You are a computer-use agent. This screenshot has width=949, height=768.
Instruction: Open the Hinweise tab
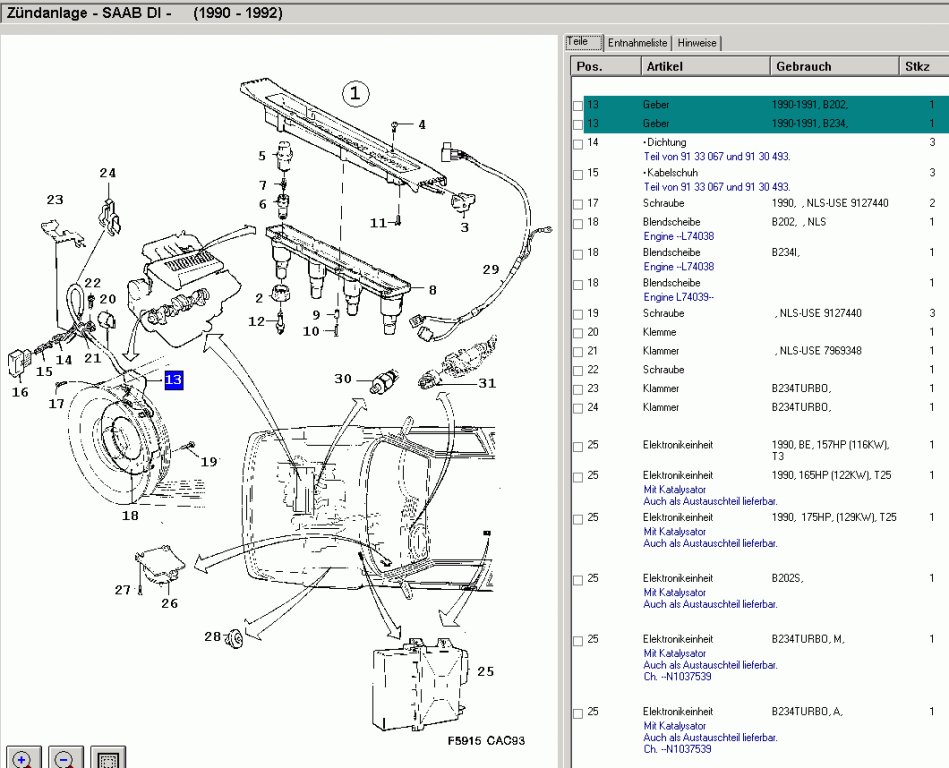coord(697,43)
